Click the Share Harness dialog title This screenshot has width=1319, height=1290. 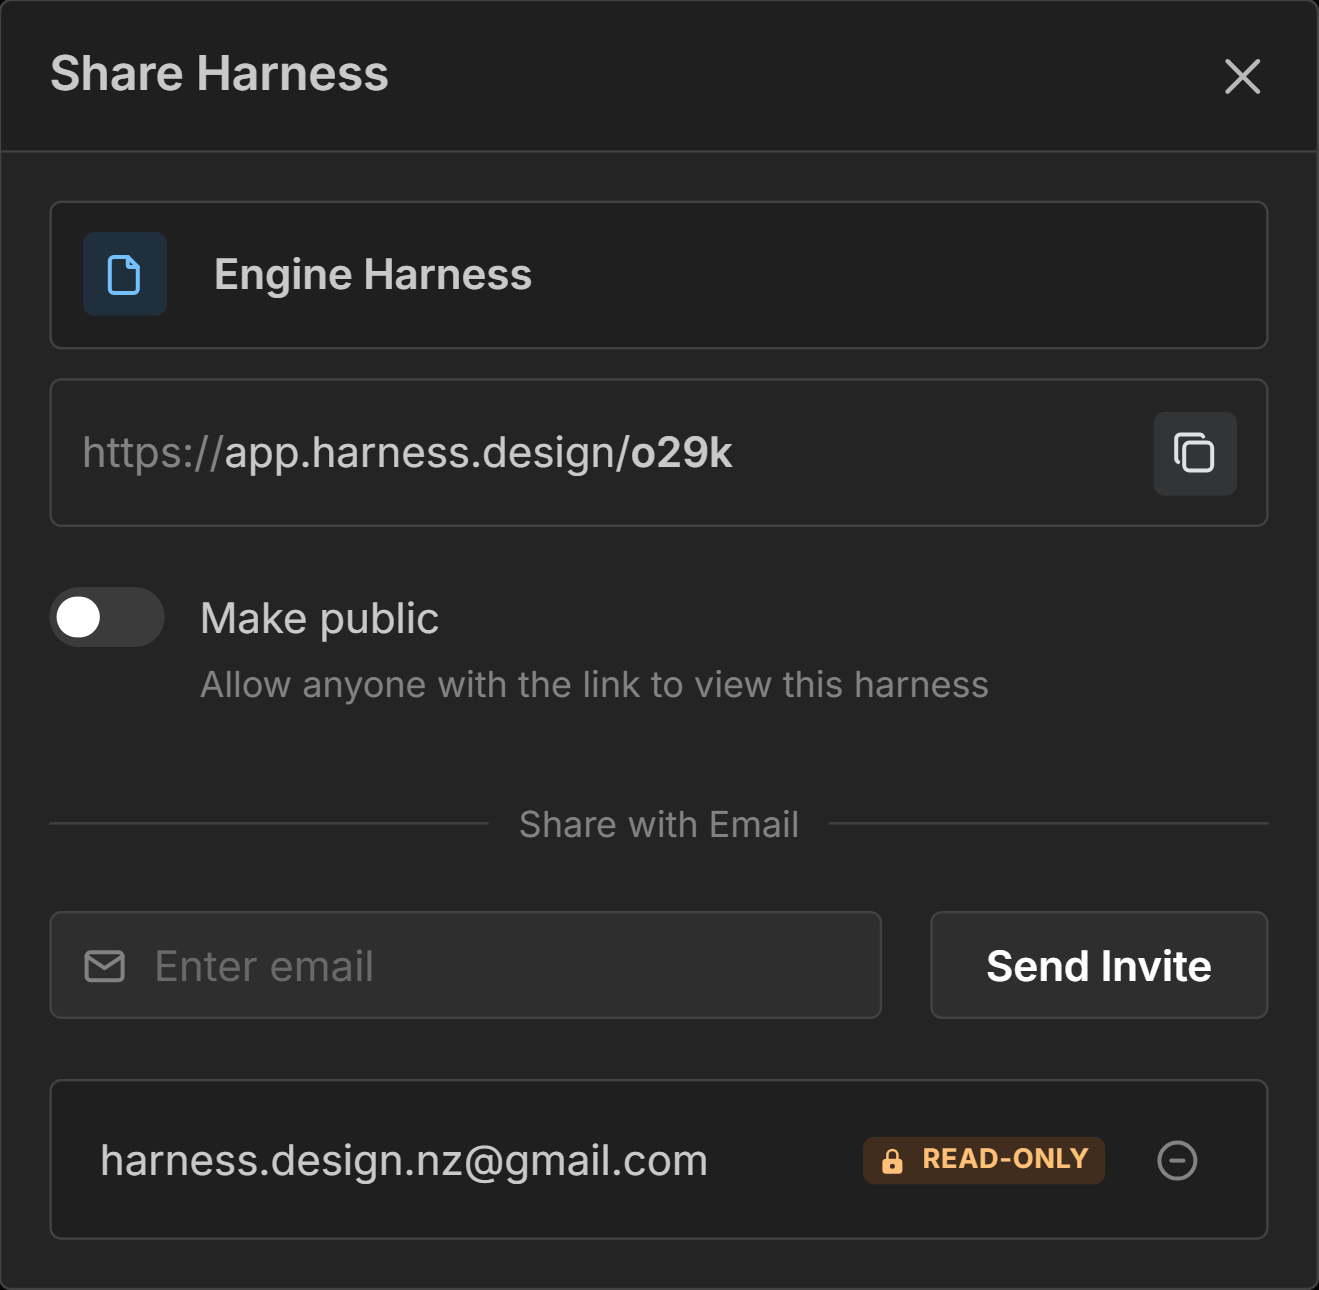pyautogui.click(x=219, y=74)
